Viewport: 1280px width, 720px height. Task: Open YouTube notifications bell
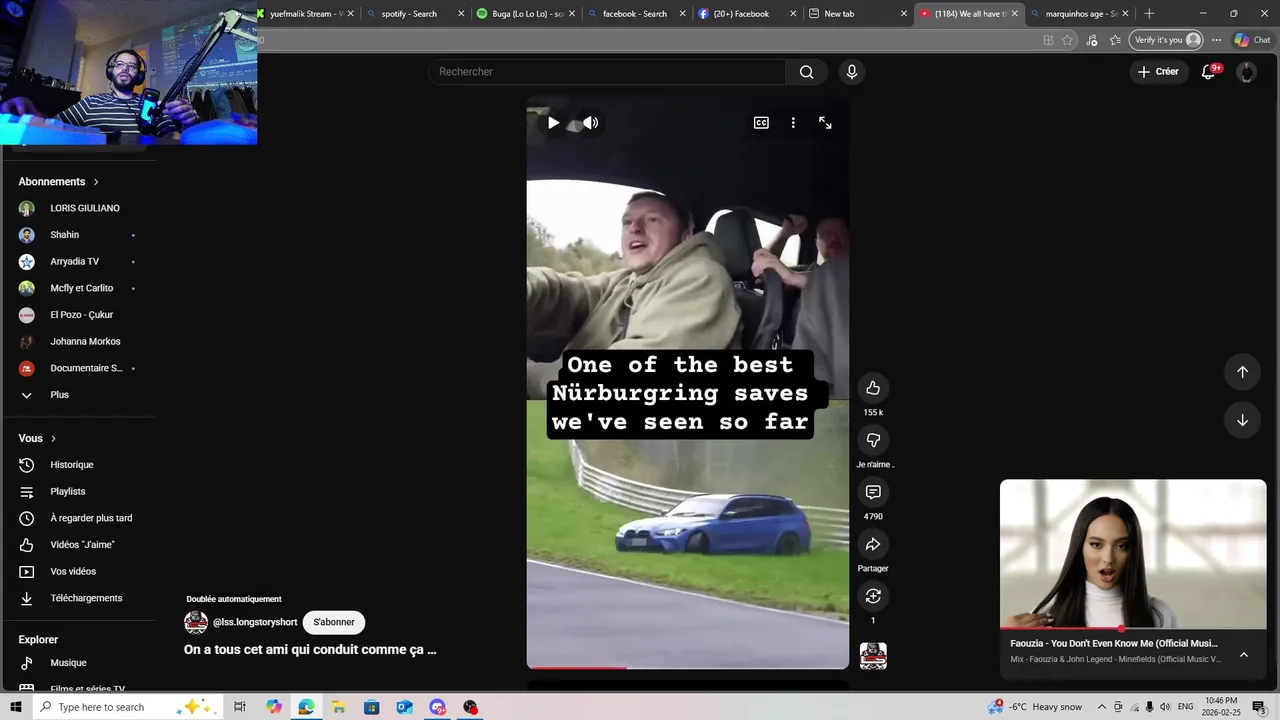tap(1208, 72)
